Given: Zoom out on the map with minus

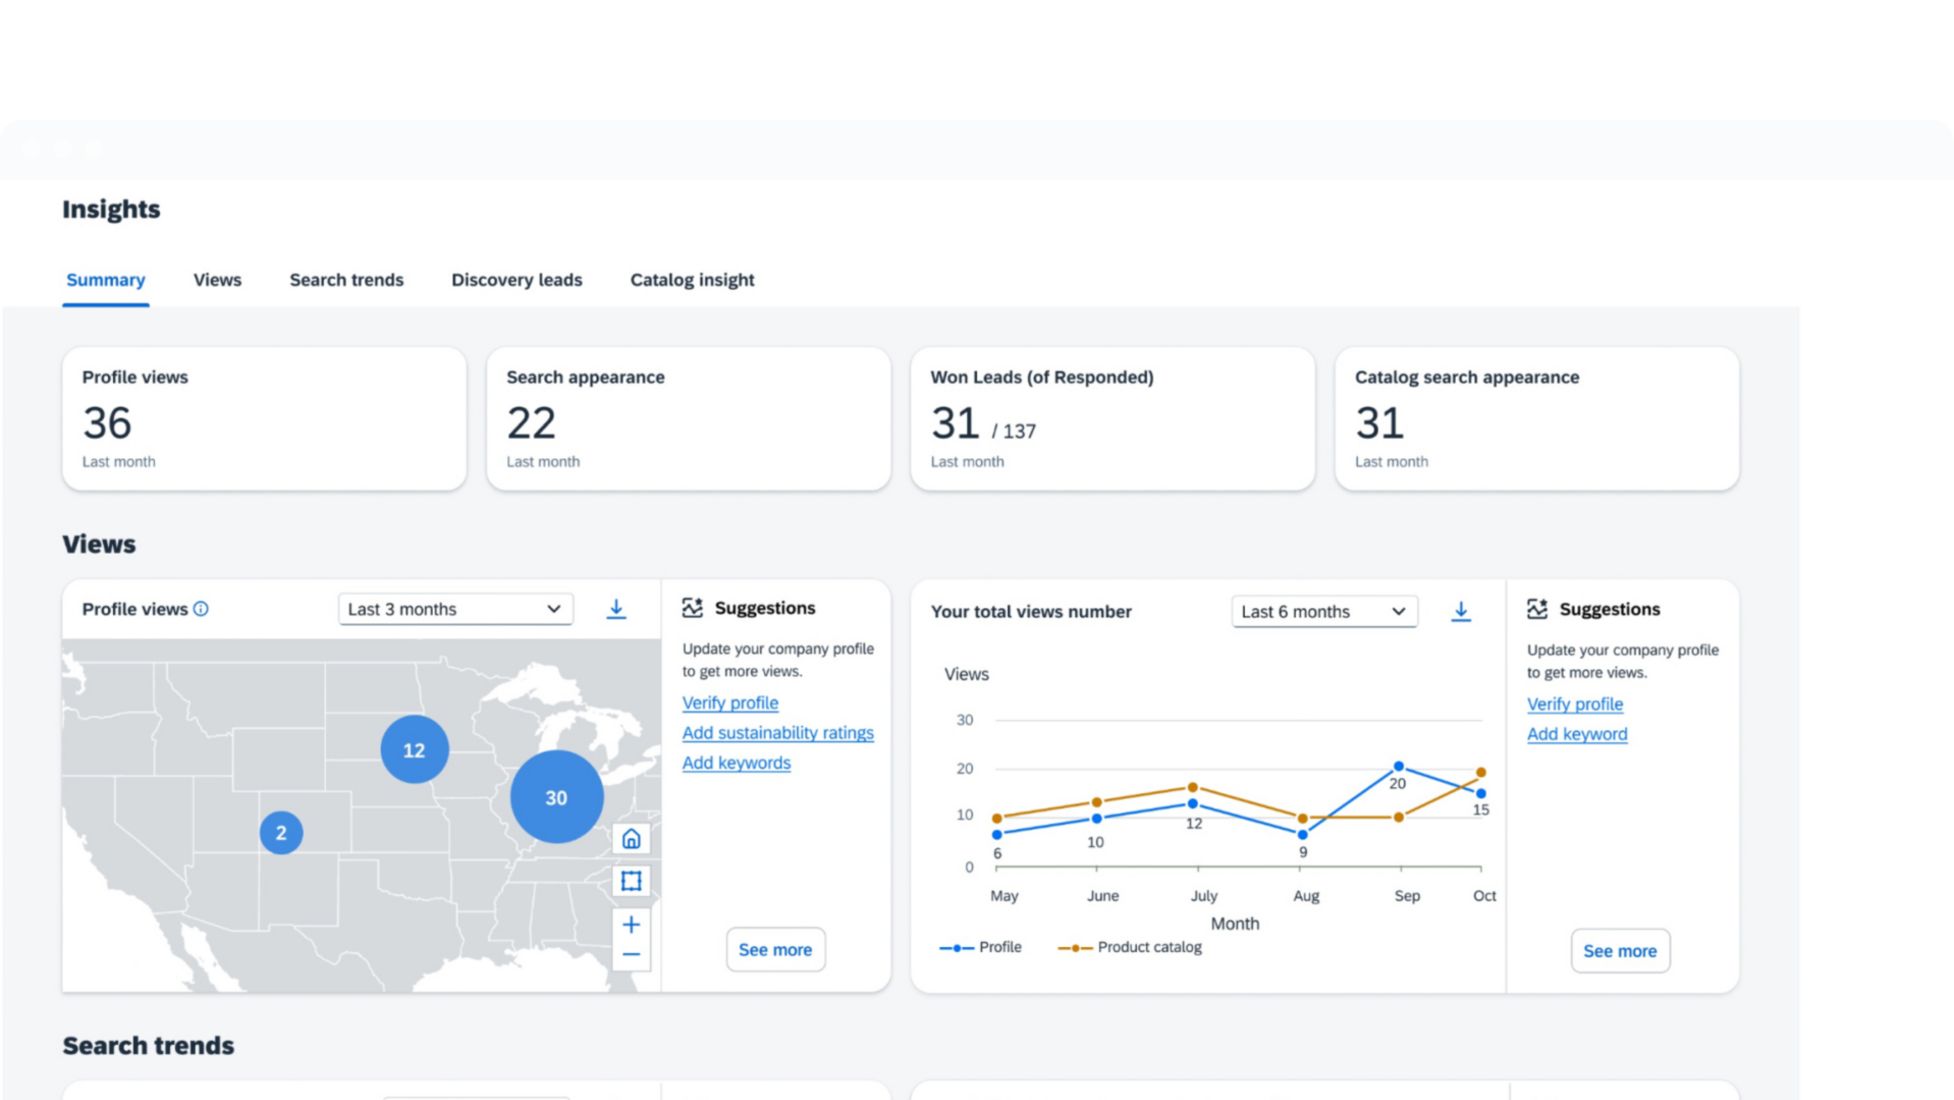Looking at the screenshot, I should coord(631,955).
